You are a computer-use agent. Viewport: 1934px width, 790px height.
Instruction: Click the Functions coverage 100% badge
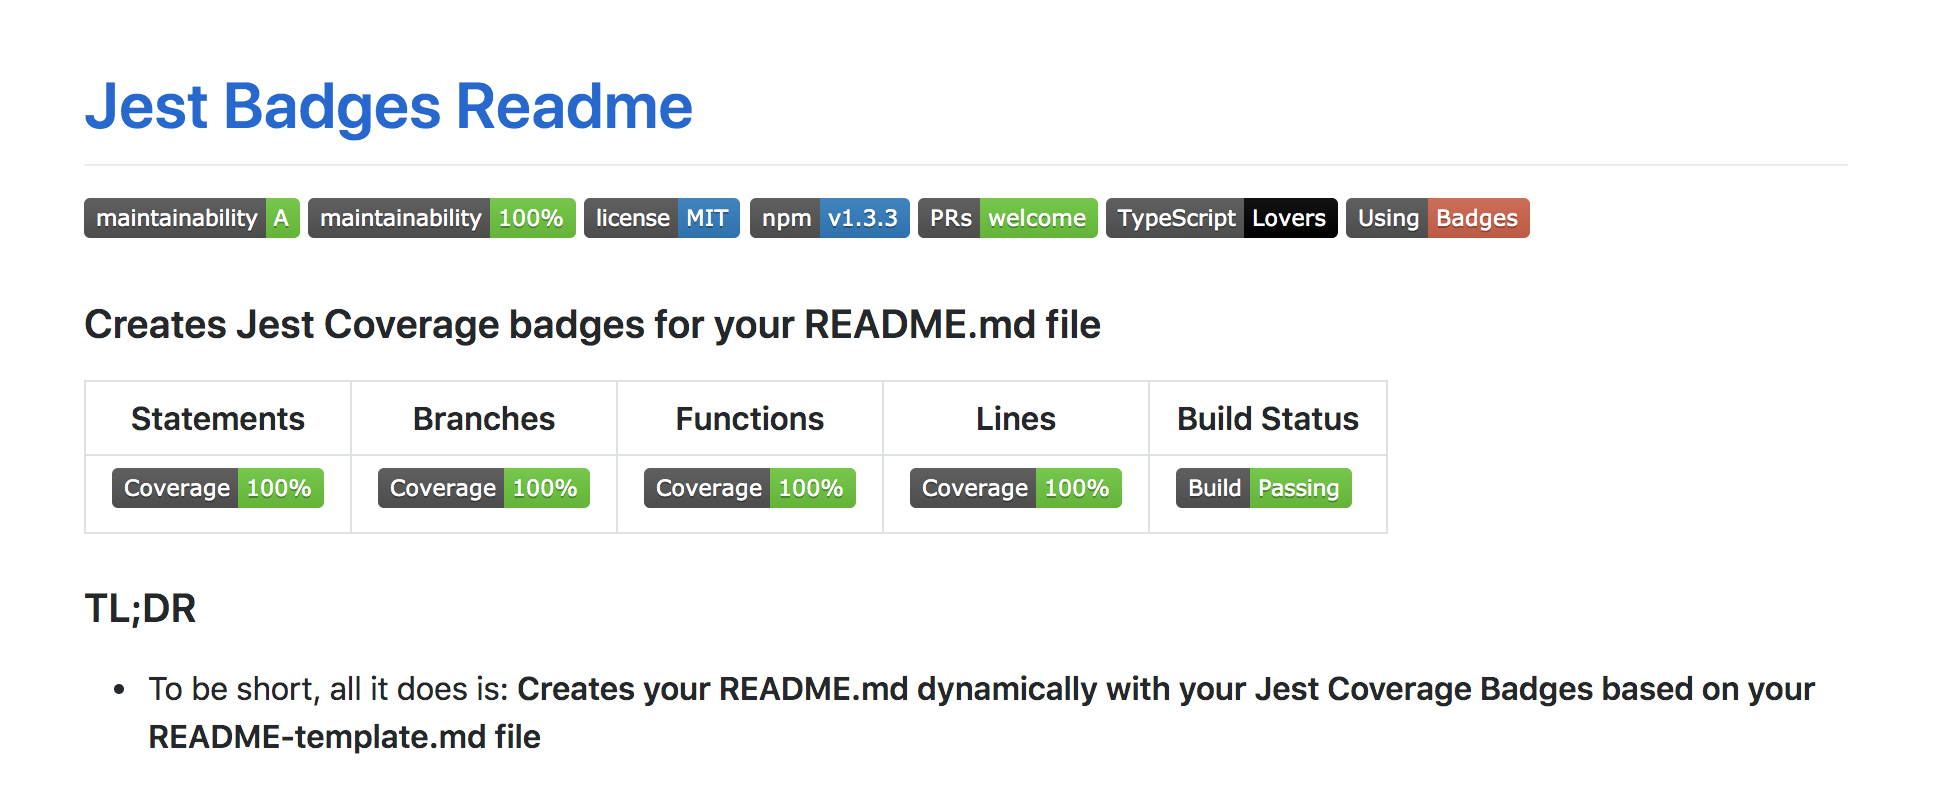tap(750, 488)
